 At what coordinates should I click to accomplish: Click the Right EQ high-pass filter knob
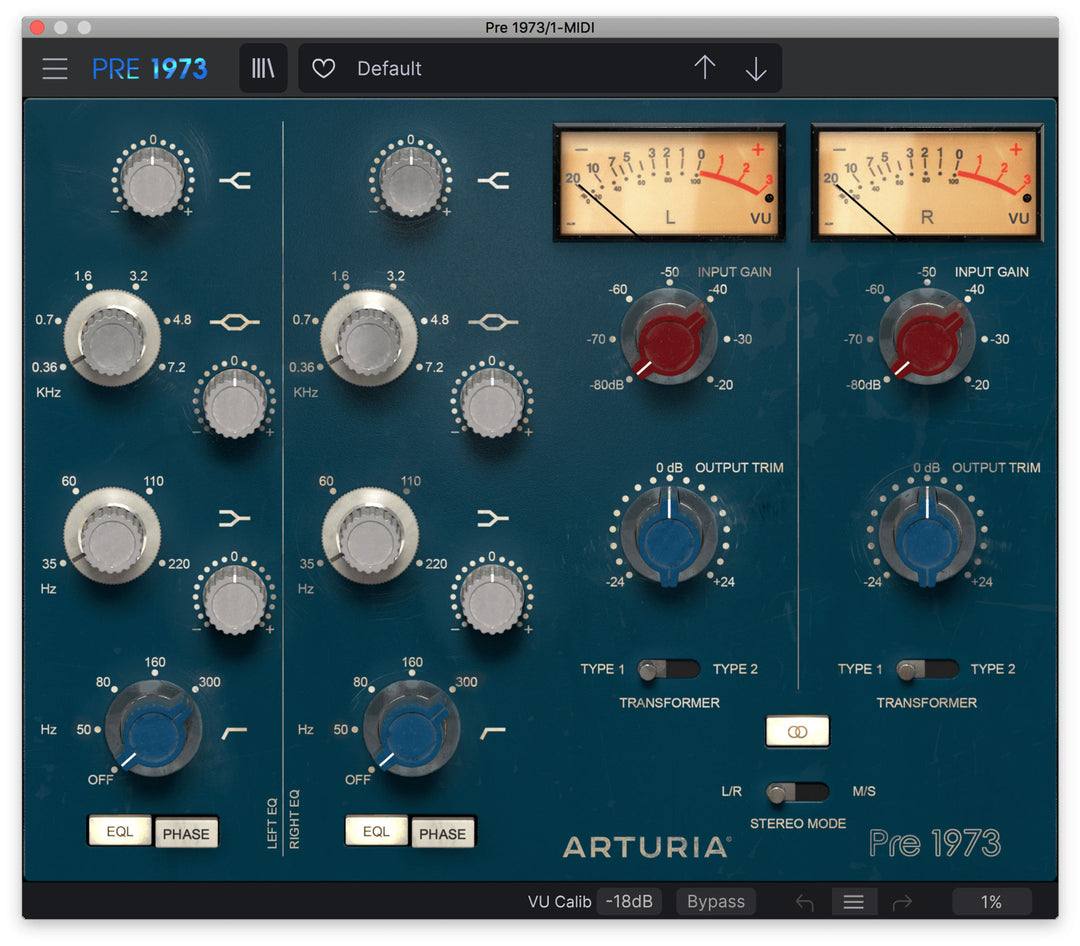coord(411,730)
